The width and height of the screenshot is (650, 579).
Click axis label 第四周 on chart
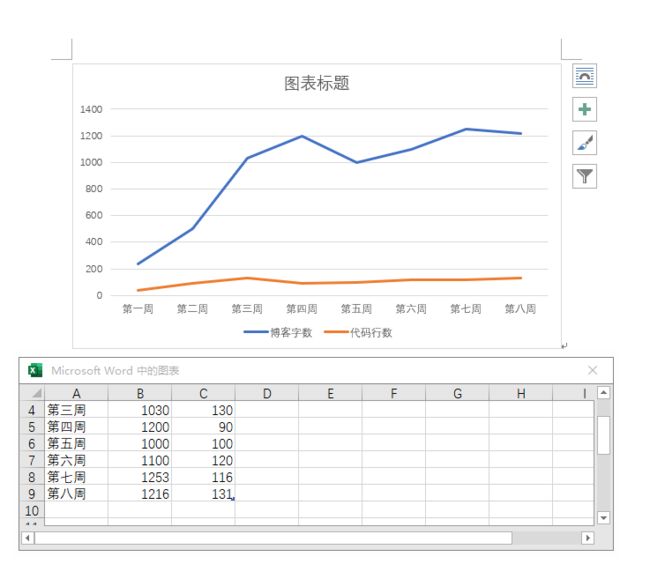click(x=302, y=309)
